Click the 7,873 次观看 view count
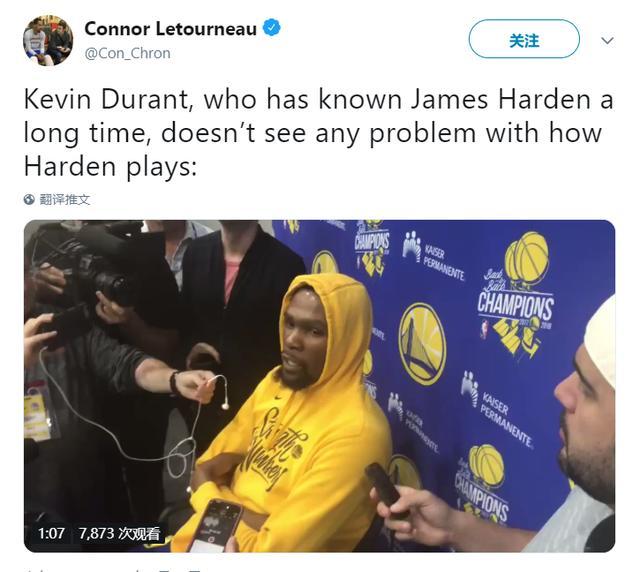Image resolution: width=640 pixels, height=572 pixels. point(119,533)
